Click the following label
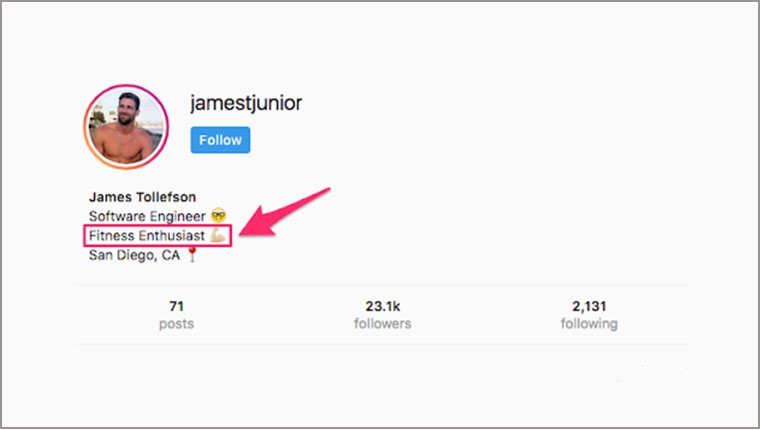This screenshot has height=430, width=760. (x=589, y=324)
